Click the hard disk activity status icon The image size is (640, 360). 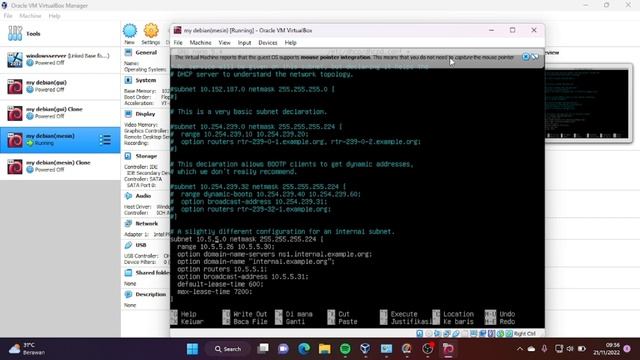[419, 333]
